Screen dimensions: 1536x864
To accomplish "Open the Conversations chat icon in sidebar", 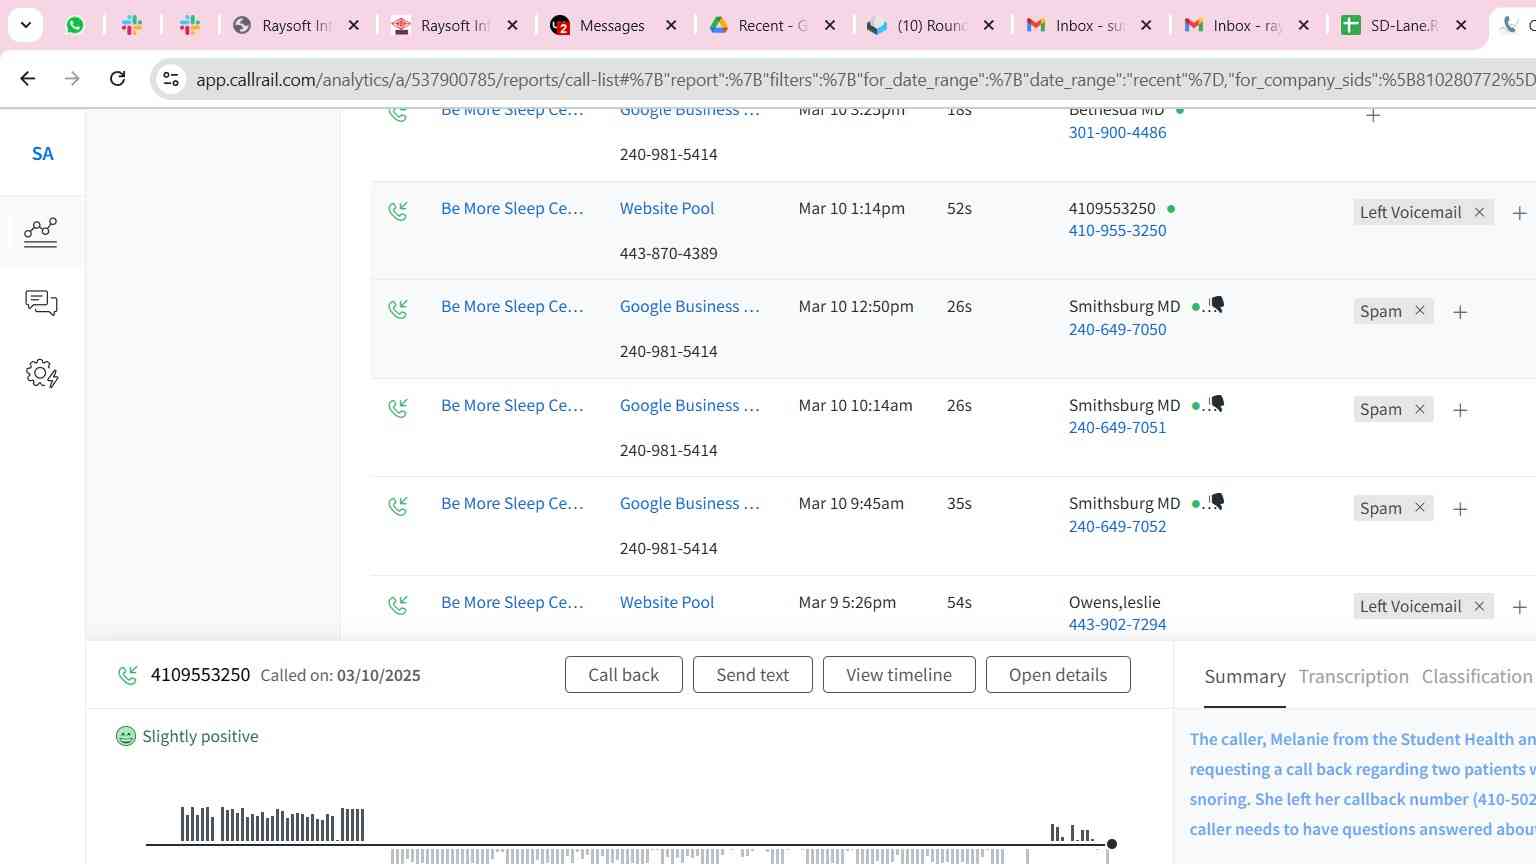I will pyautogui.click(x=41, y=303).
